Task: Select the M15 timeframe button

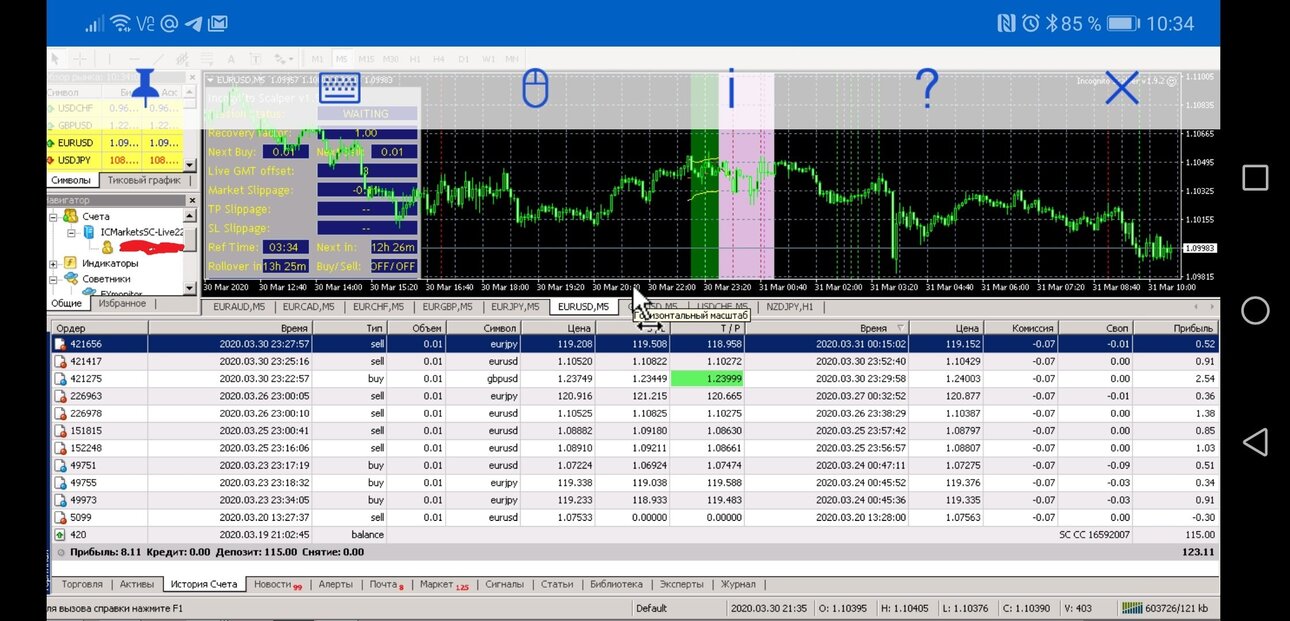Action: 367,58
